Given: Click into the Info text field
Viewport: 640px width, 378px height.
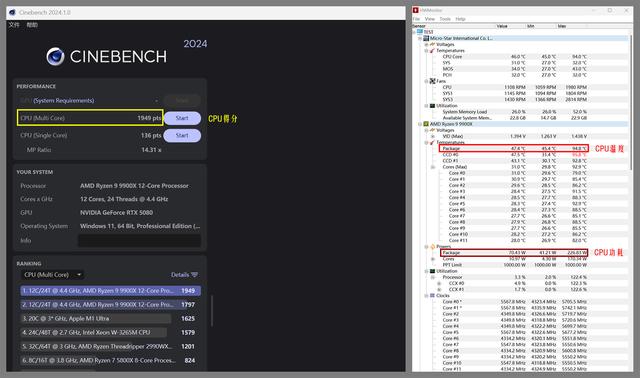Looking at the screenshot, I should click(x=139, y=240).
